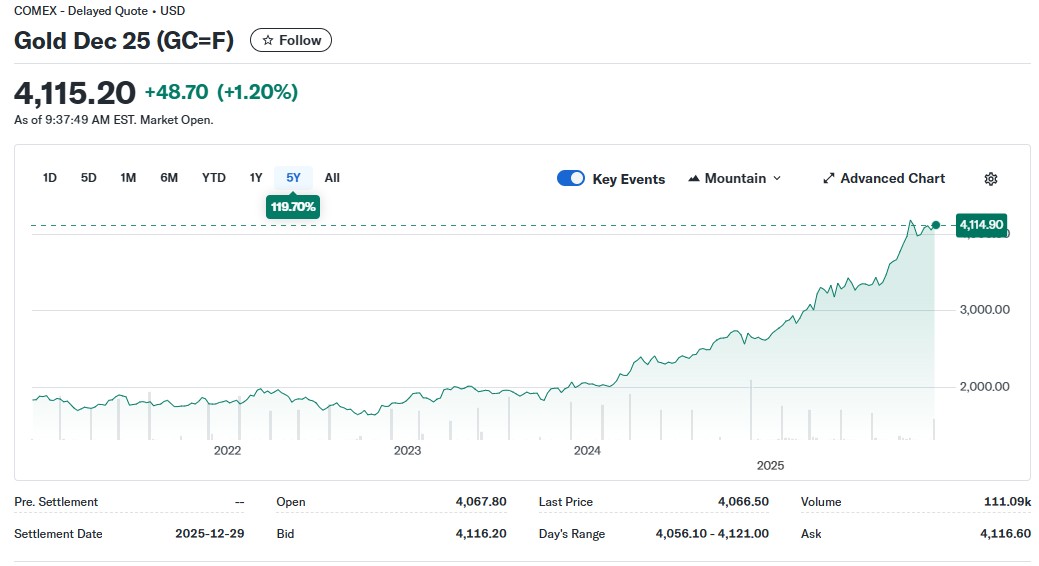
Task: Open the chart settings gear icon
Action: [990, 179]
